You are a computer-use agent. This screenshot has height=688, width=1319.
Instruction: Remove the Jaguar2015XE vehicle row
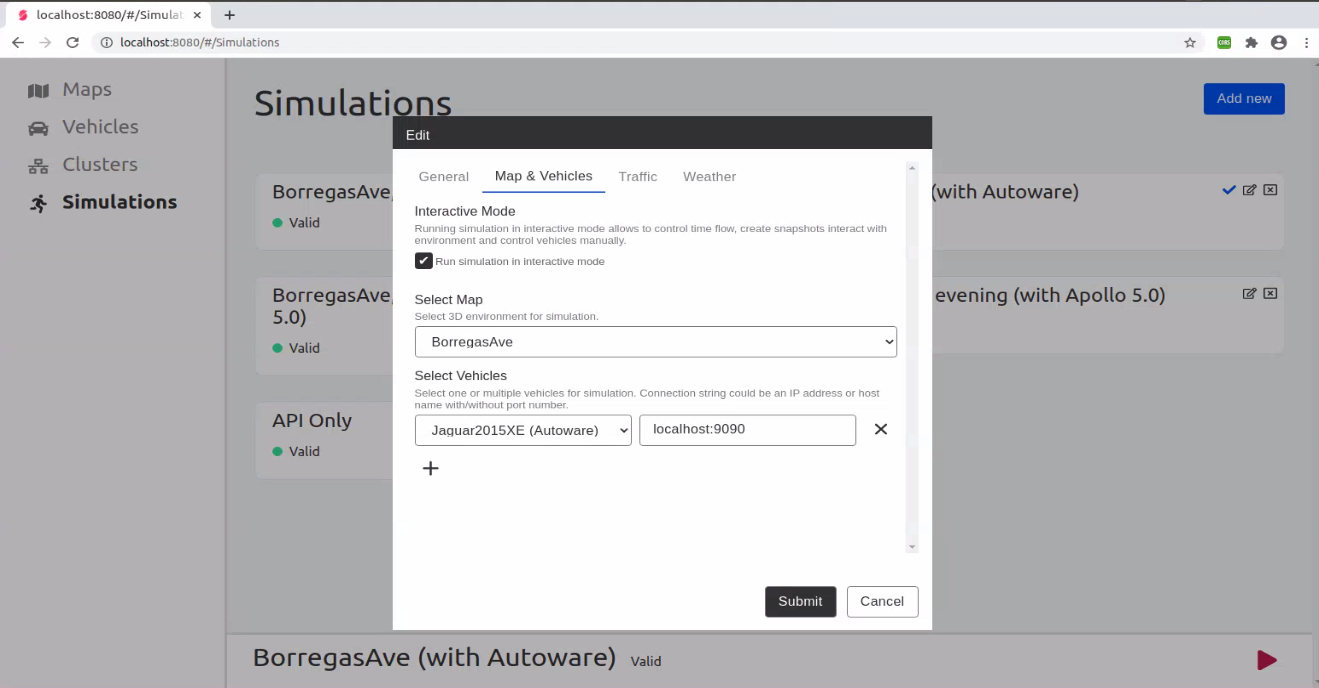[880, 428]
